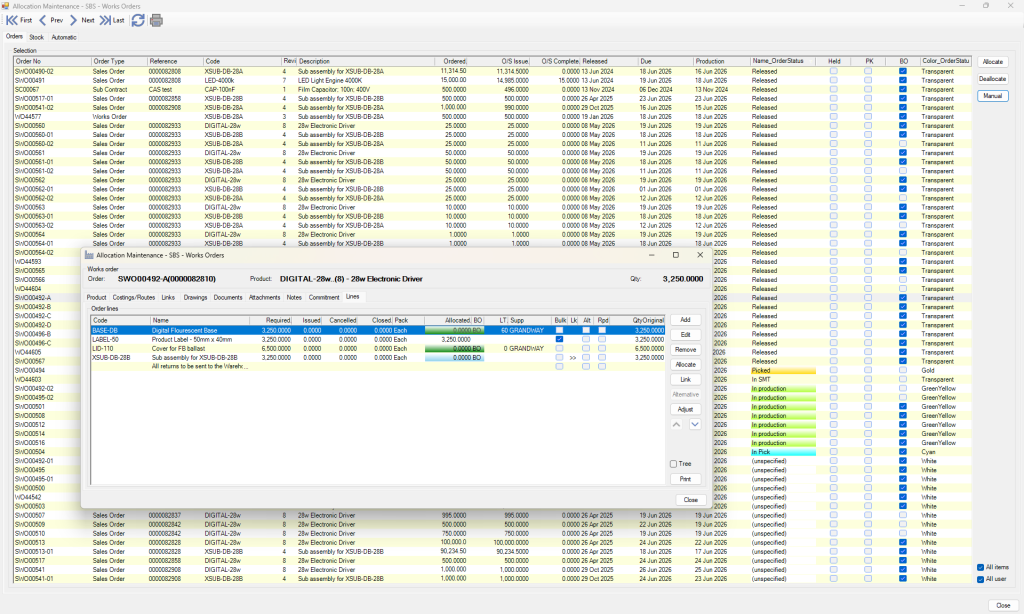Screen dimensions: 1024x614
Task: Open the Documents tab
Action: [x=228, y=297]
